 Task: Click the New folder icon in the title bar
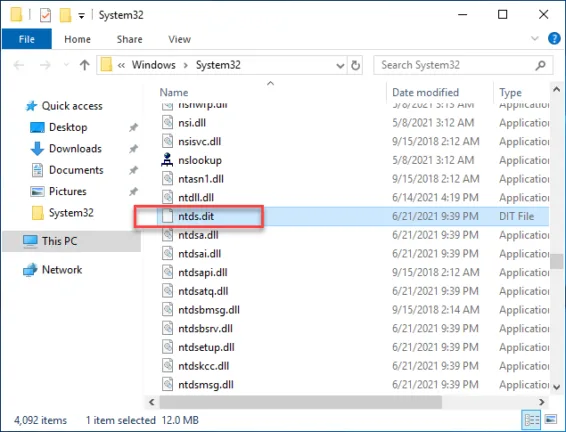pos(65,15)
